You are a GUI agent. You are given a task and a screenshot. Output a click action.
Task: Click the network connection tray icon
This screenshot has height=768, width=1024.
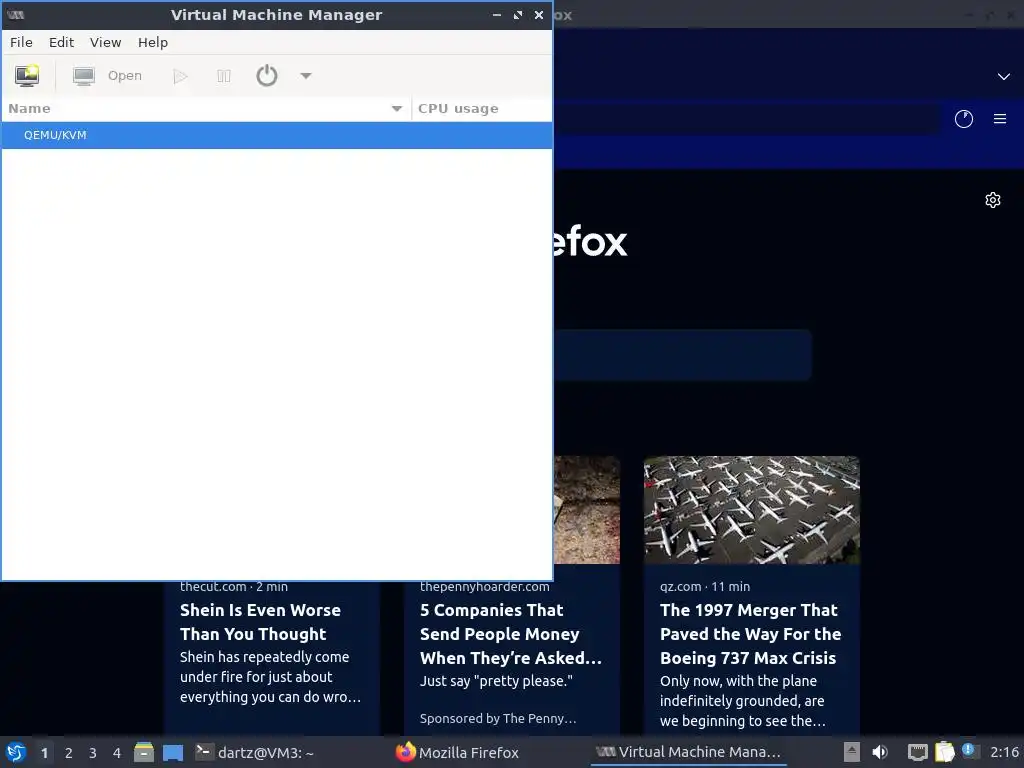(x=918, y=752)
